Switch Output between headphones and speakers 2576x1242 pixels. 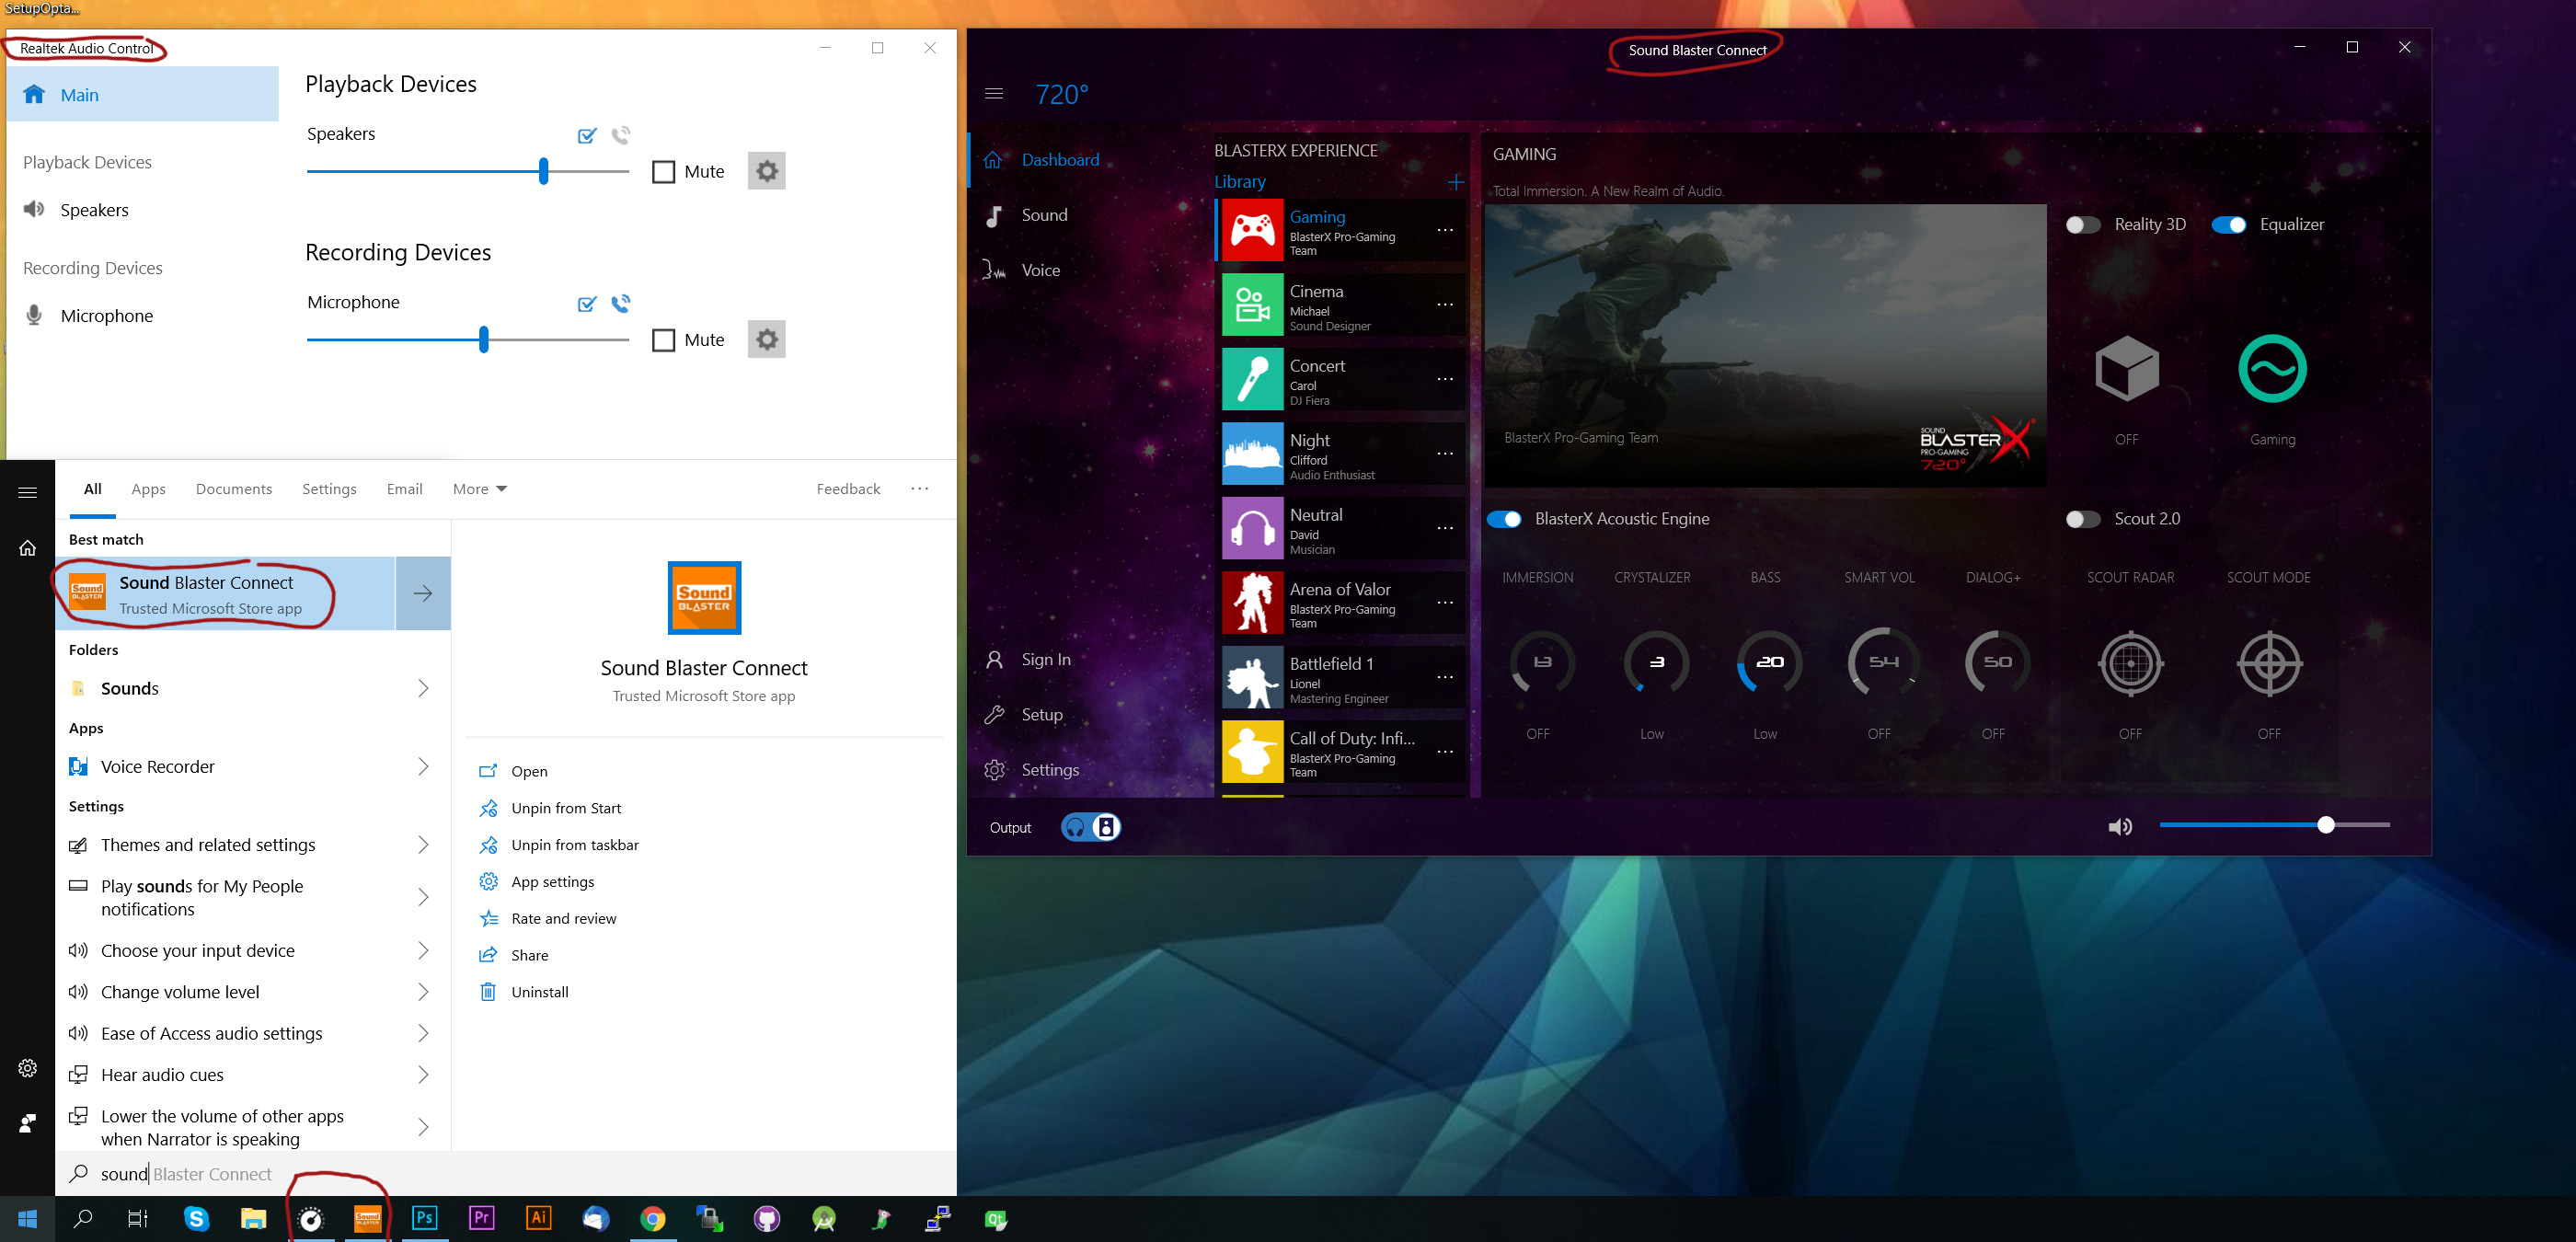coord(1090,827)
